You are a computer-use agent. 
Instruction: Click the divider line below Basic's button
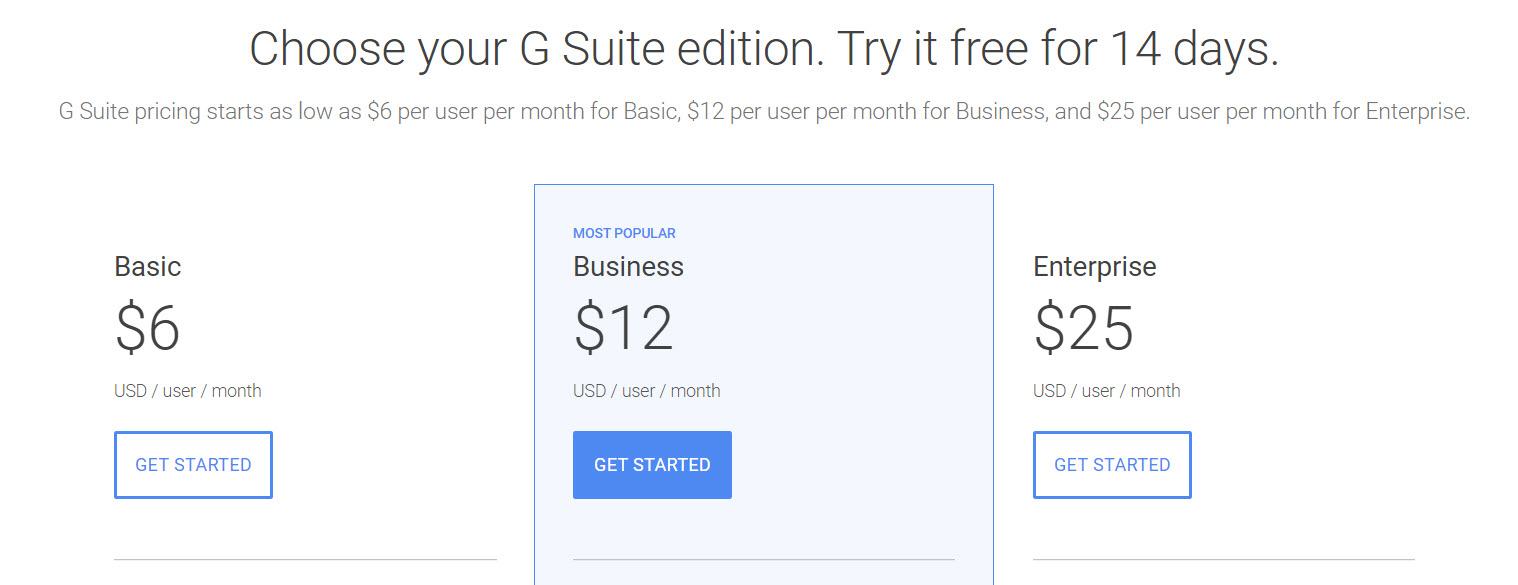(x=305, y=559)
